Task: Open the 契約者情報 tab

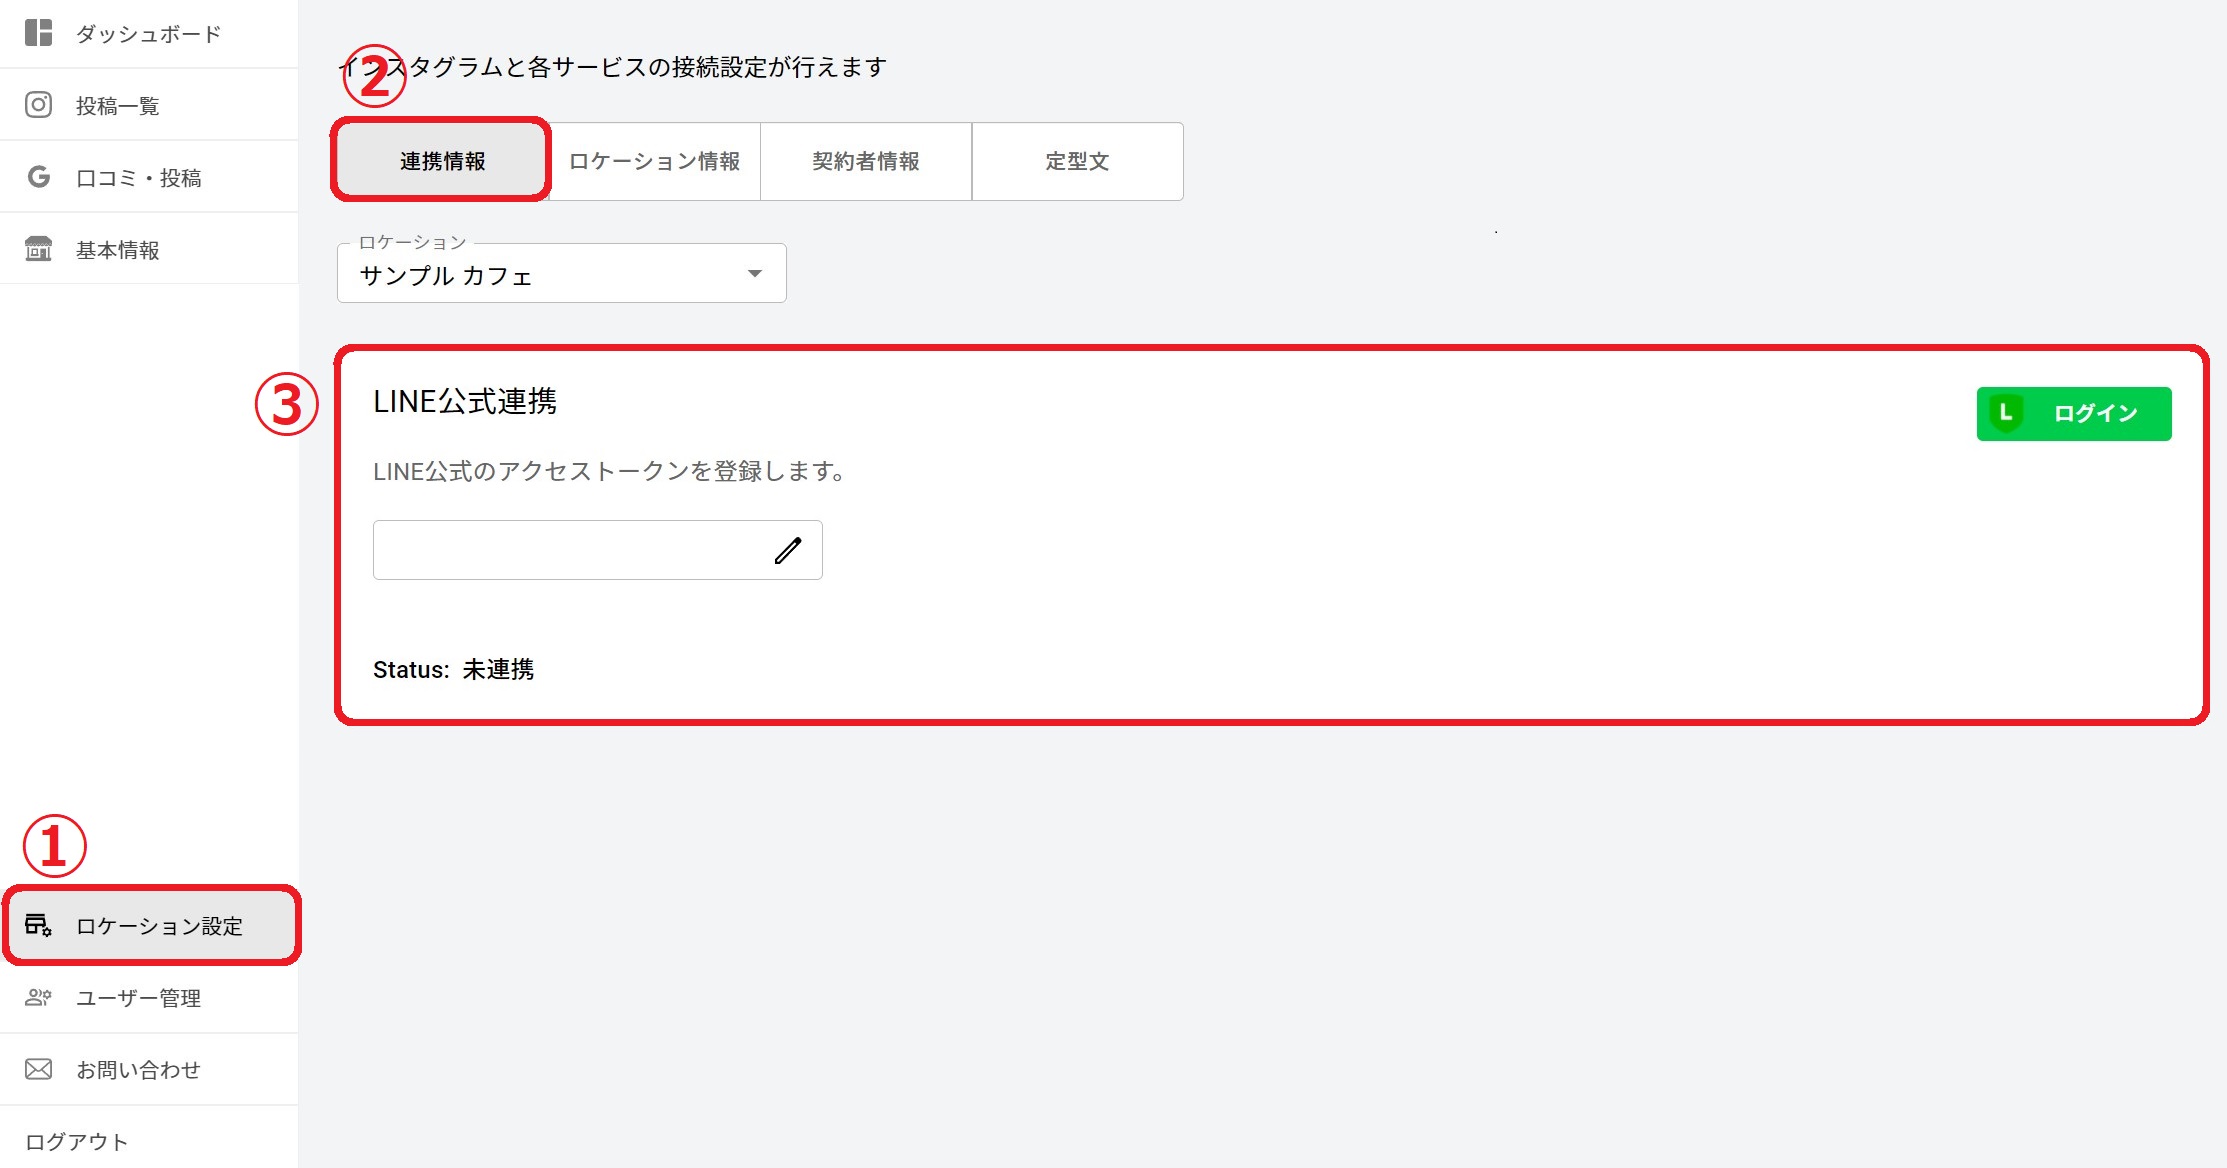Action: click(866, 161)
